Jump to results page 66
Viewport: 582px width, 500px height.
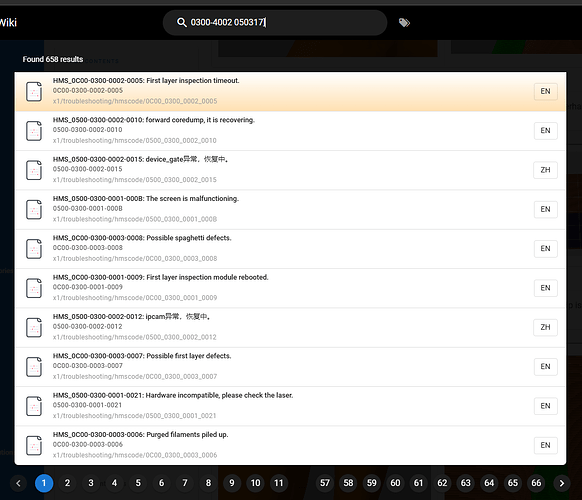[x=536, y=483]
